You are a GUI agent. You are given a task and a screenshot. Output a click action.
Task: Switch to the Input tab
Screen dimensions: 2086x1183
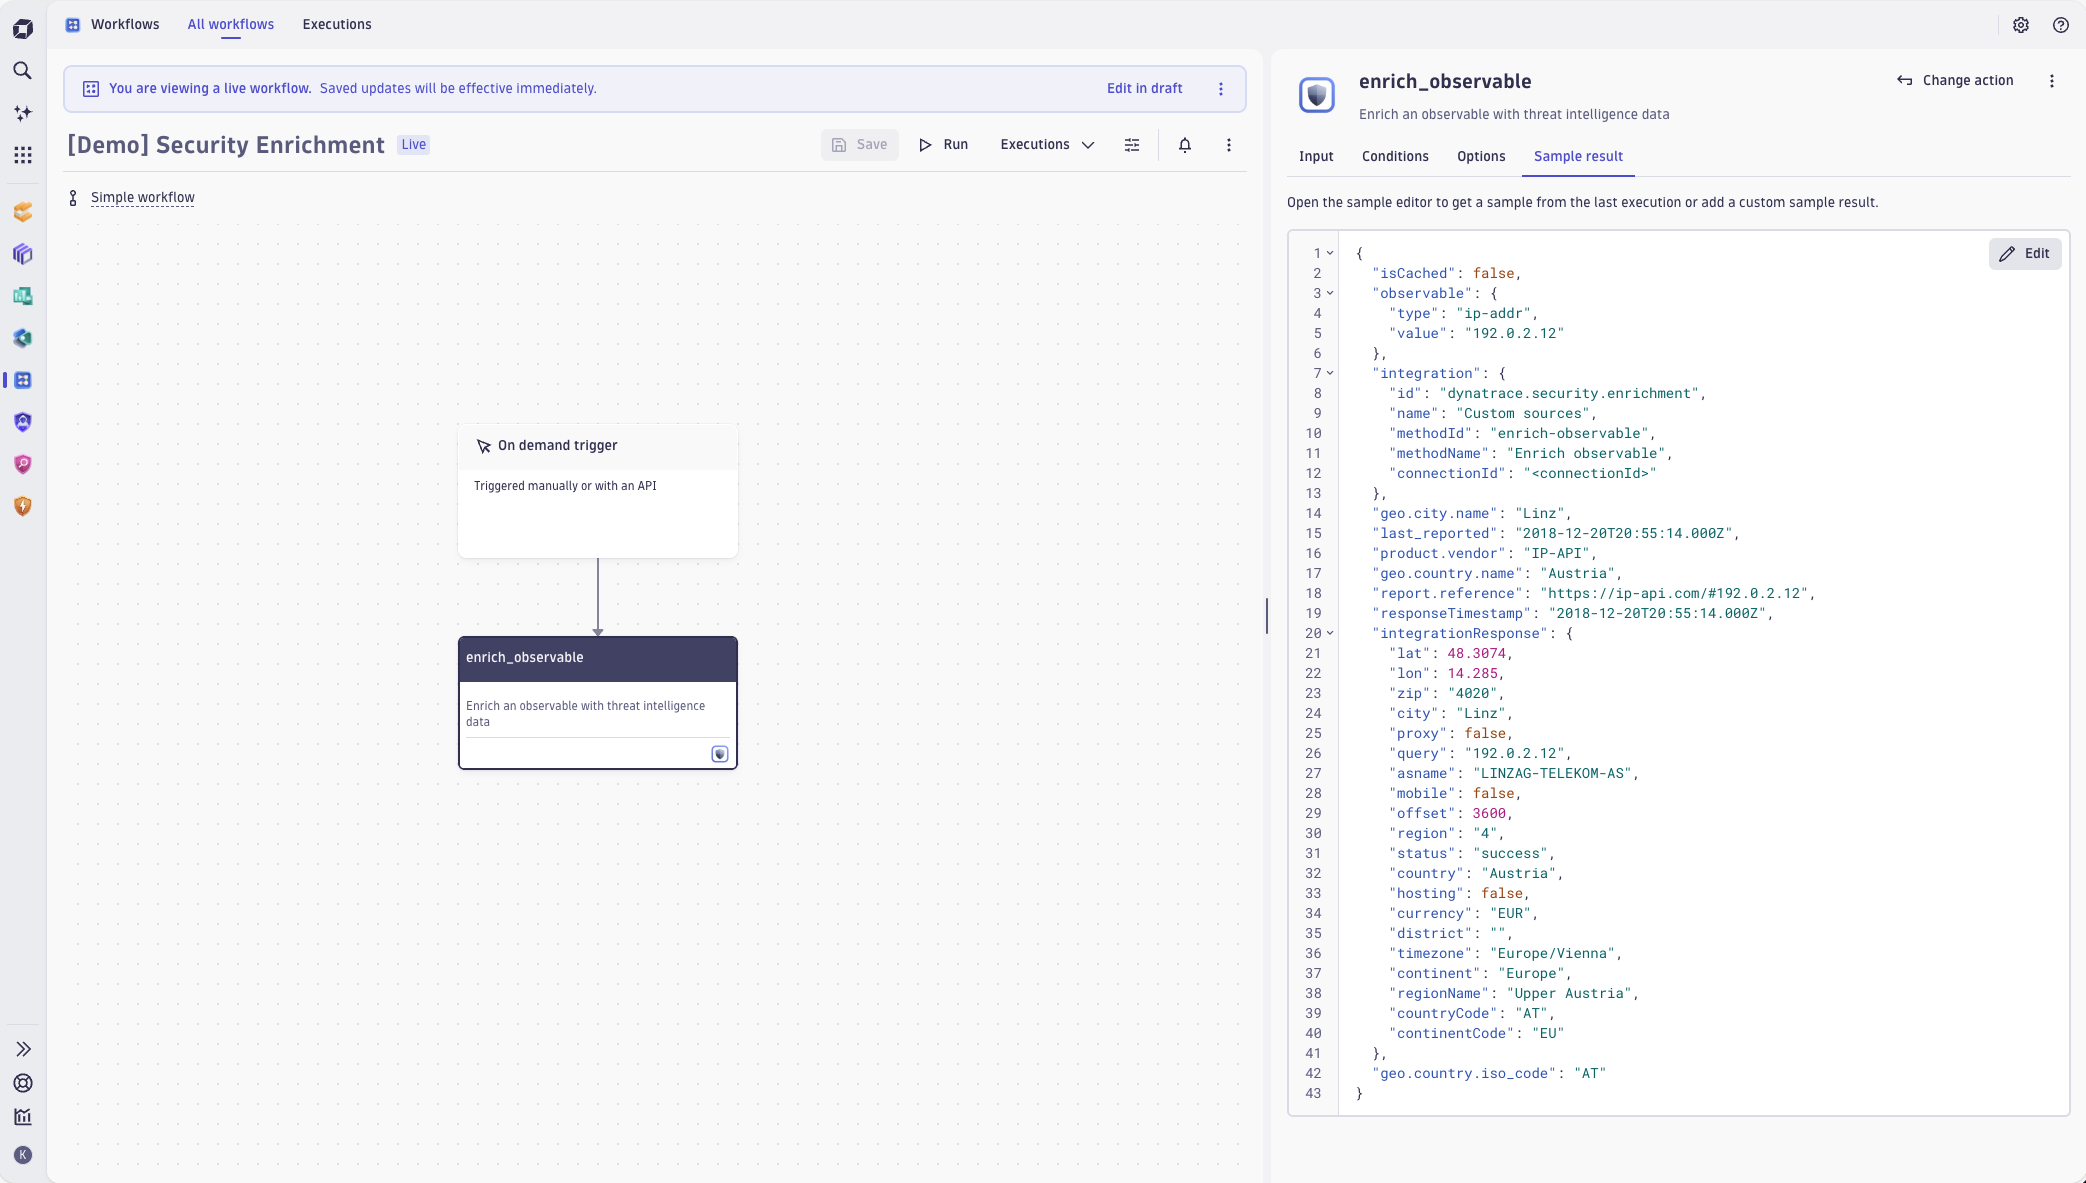point(1315,156)
